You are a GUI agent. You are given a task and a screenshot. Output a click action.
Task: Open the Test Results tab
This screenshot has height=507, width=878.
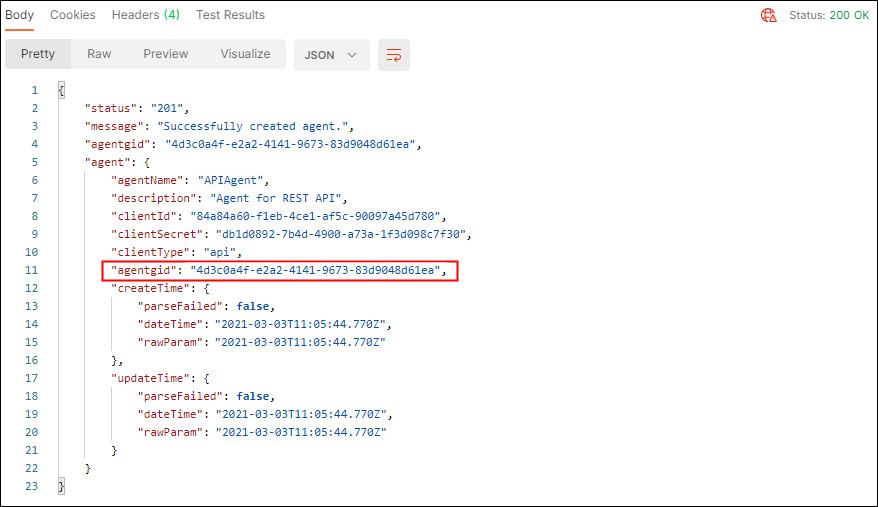tap(230, 15)
